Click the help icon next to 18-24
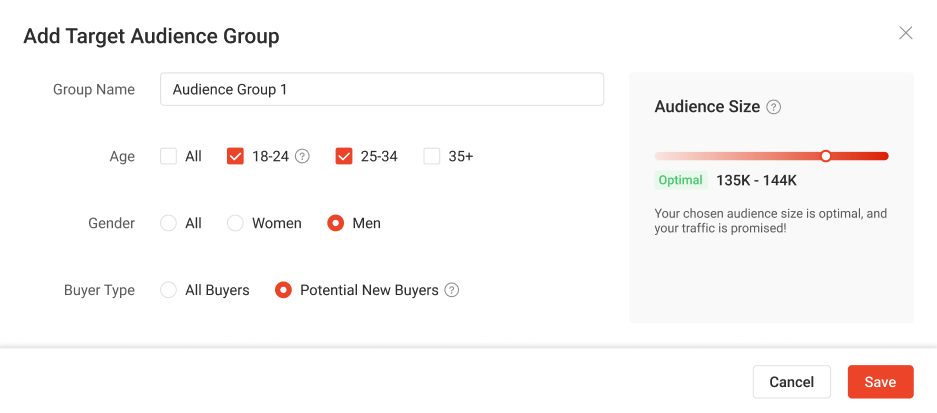 (x=302, y=157)
